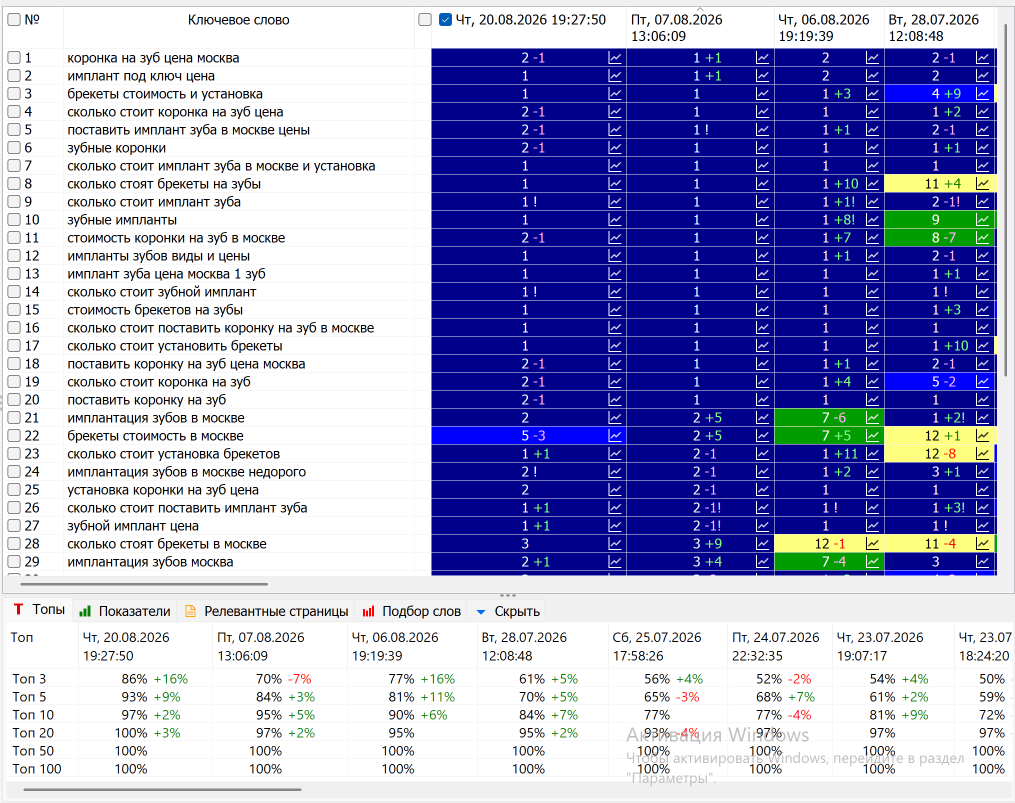Screen dimensions: 1015x803
Task: Switch to the Показатели tab
Action: tap(125, 611)
